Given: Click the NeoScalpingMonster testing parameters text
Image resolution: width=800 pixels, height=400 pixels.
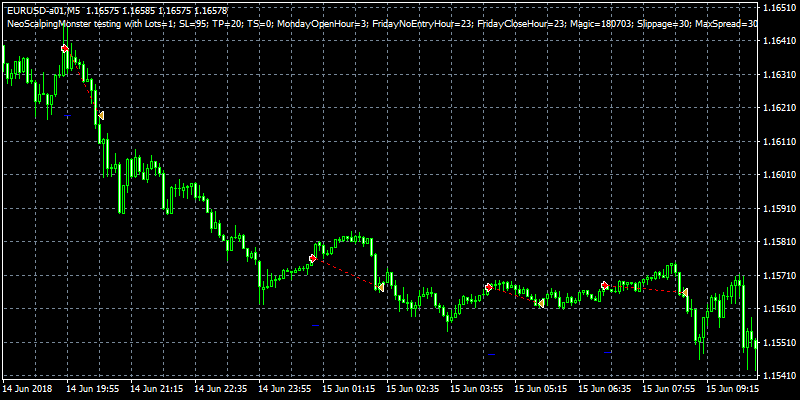Looking at the screenshot, I should pos(382,23).
